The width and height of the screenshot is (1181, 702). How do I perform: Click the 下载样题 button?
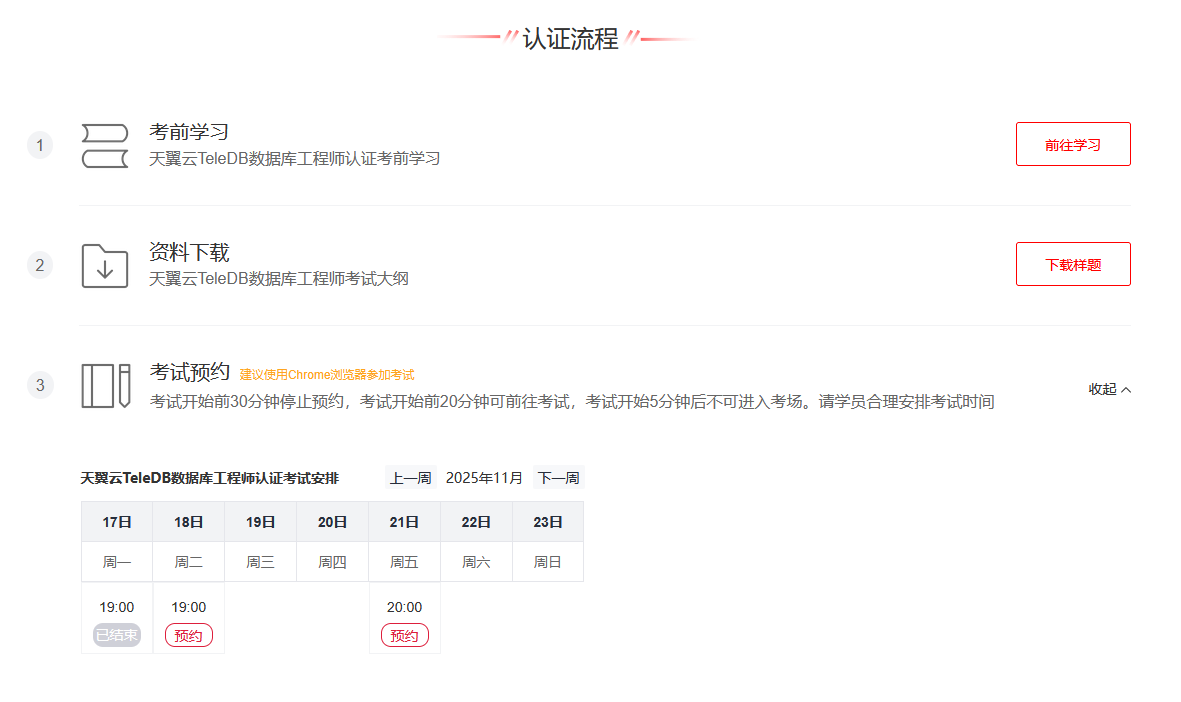click(x=1073, y=264)
